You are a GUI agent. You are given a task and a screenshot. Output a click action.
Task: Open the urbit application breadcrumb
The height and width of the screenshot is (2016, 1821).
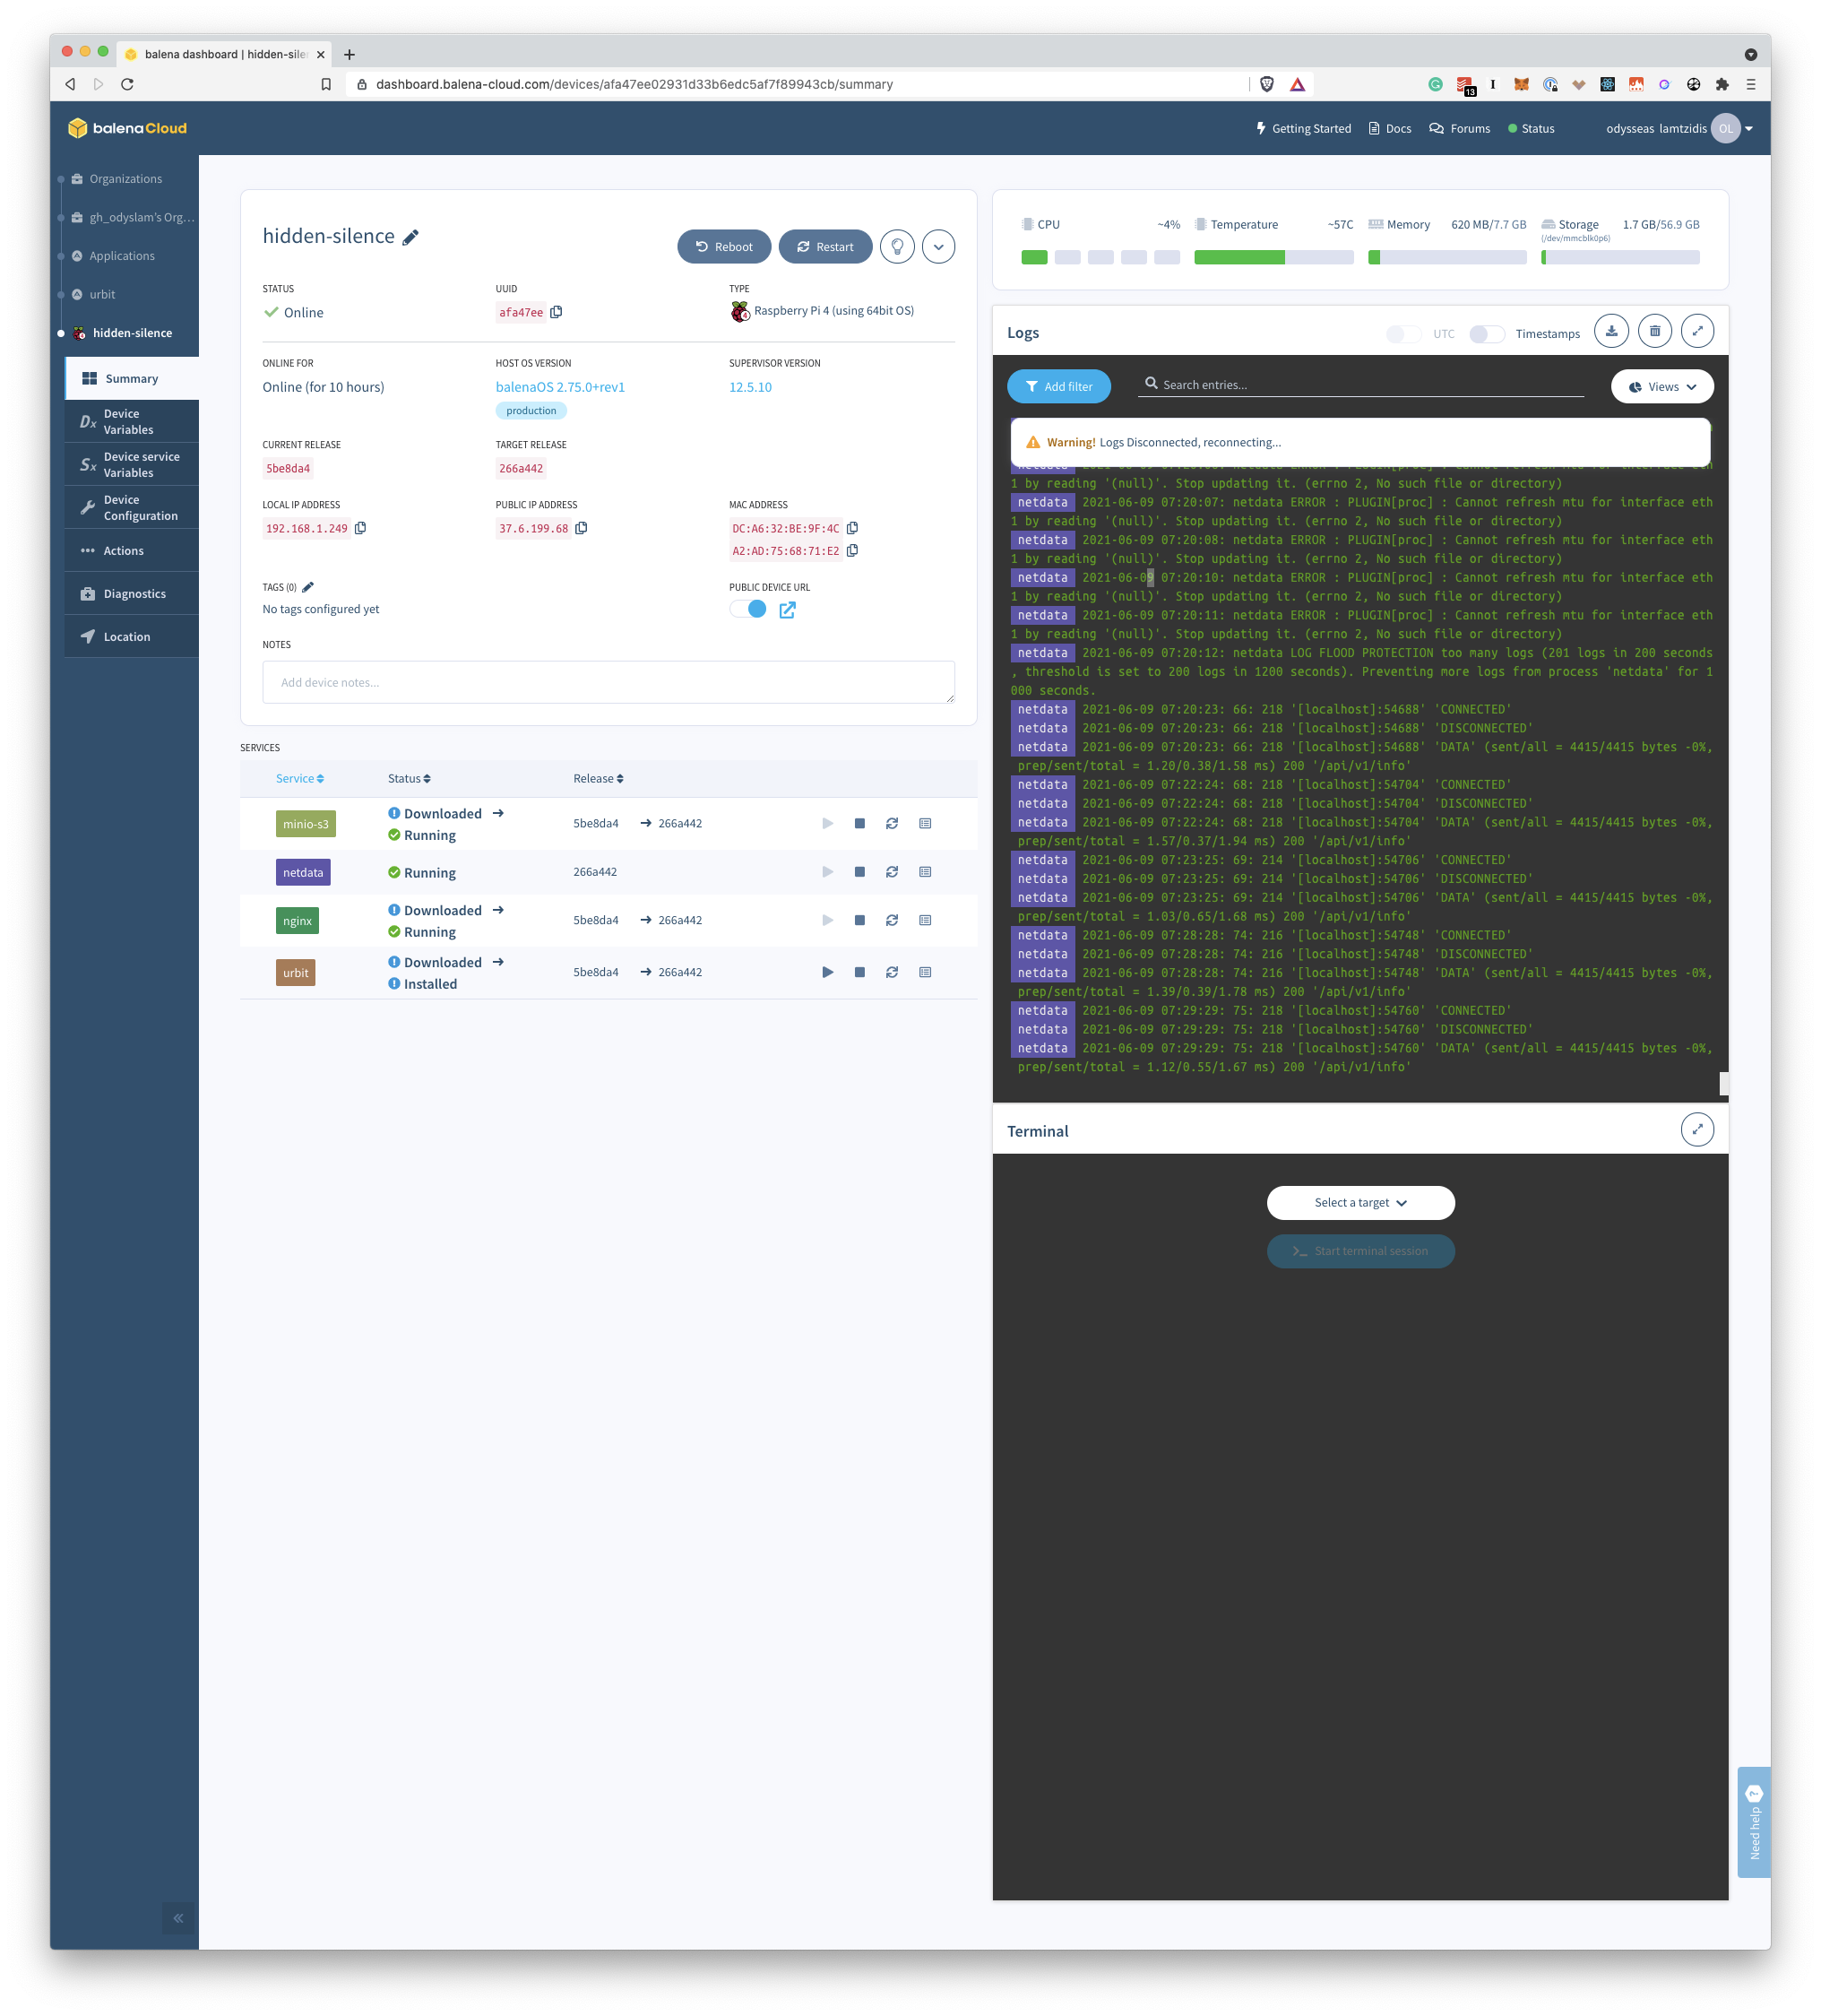coord(102,294)
